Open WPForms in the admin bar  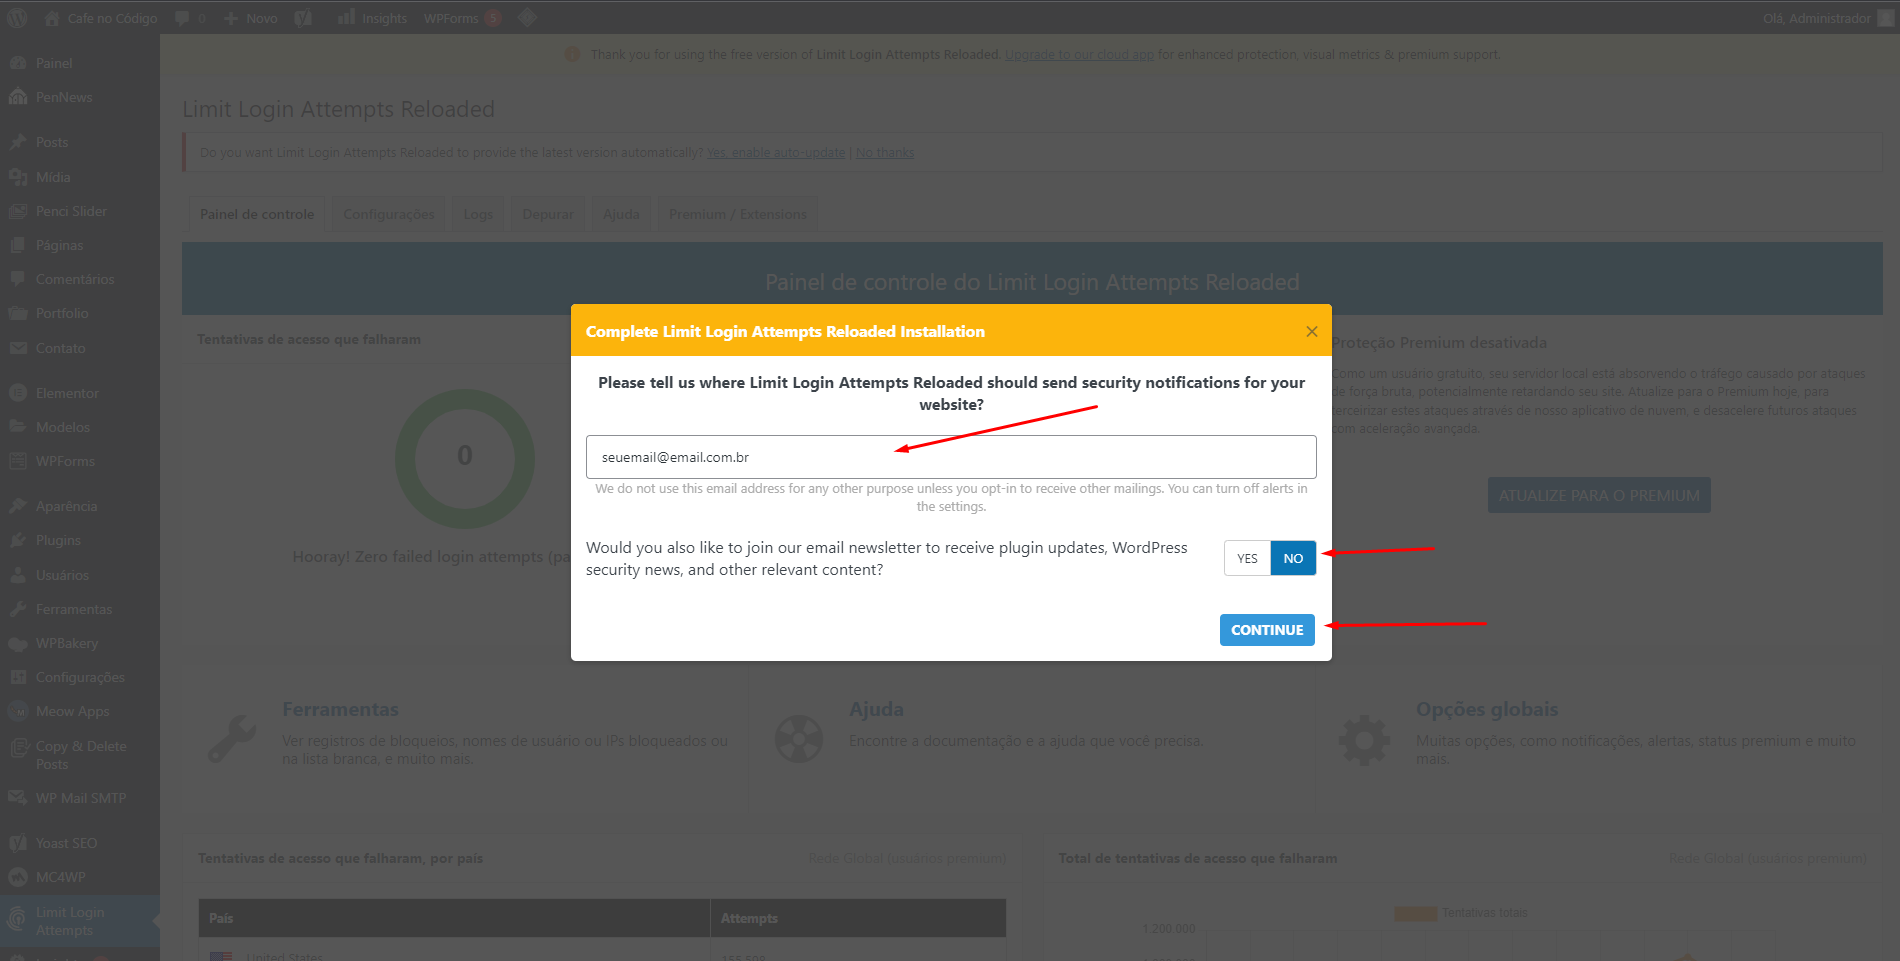coord(462,18)
